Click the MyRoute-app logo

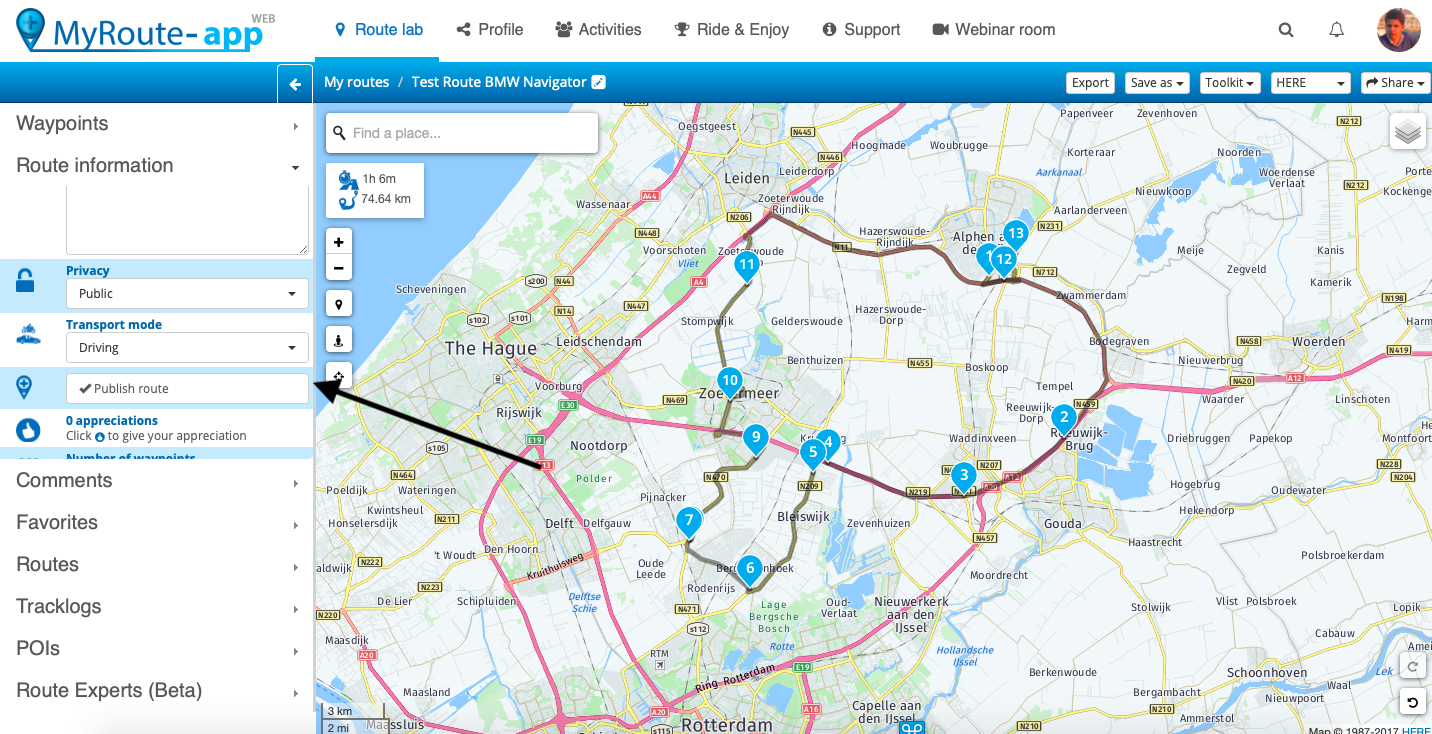[x=145, y=30]
